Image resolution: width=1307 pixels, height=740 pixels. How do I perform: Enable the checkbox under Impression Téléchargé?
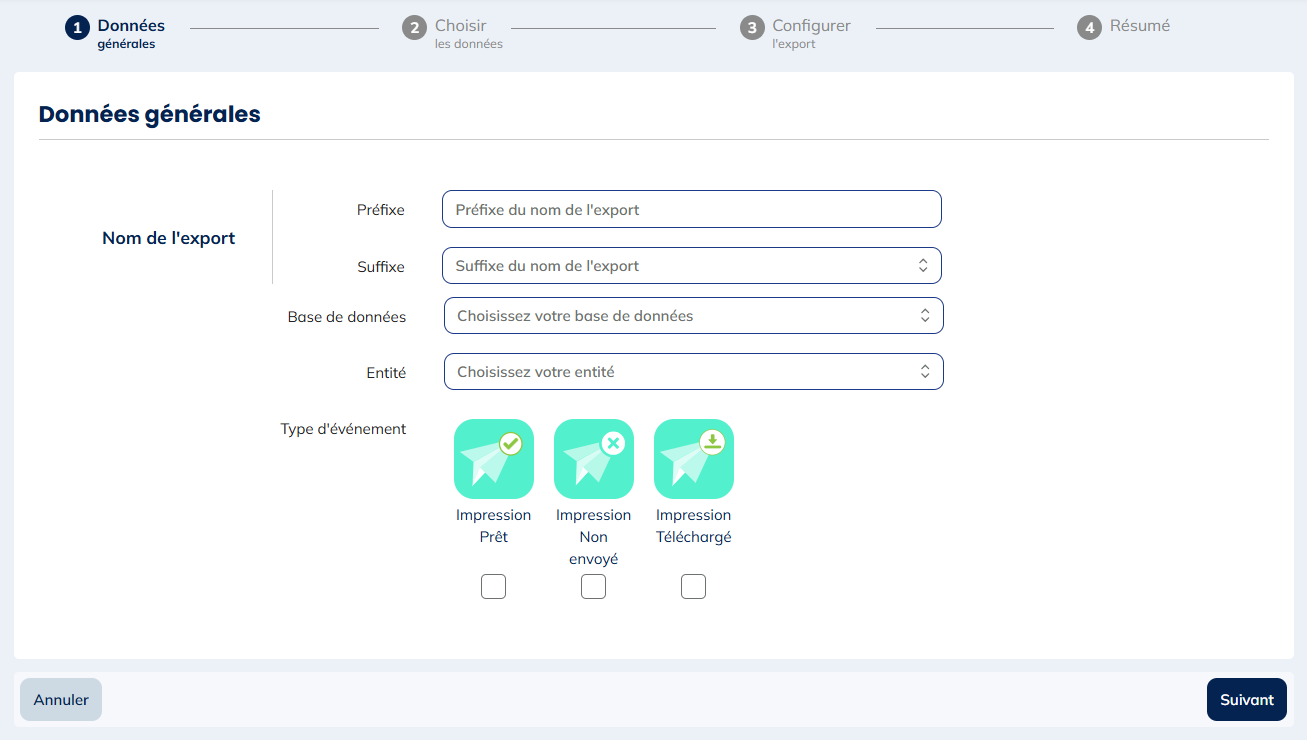click(x=694, y=587)
